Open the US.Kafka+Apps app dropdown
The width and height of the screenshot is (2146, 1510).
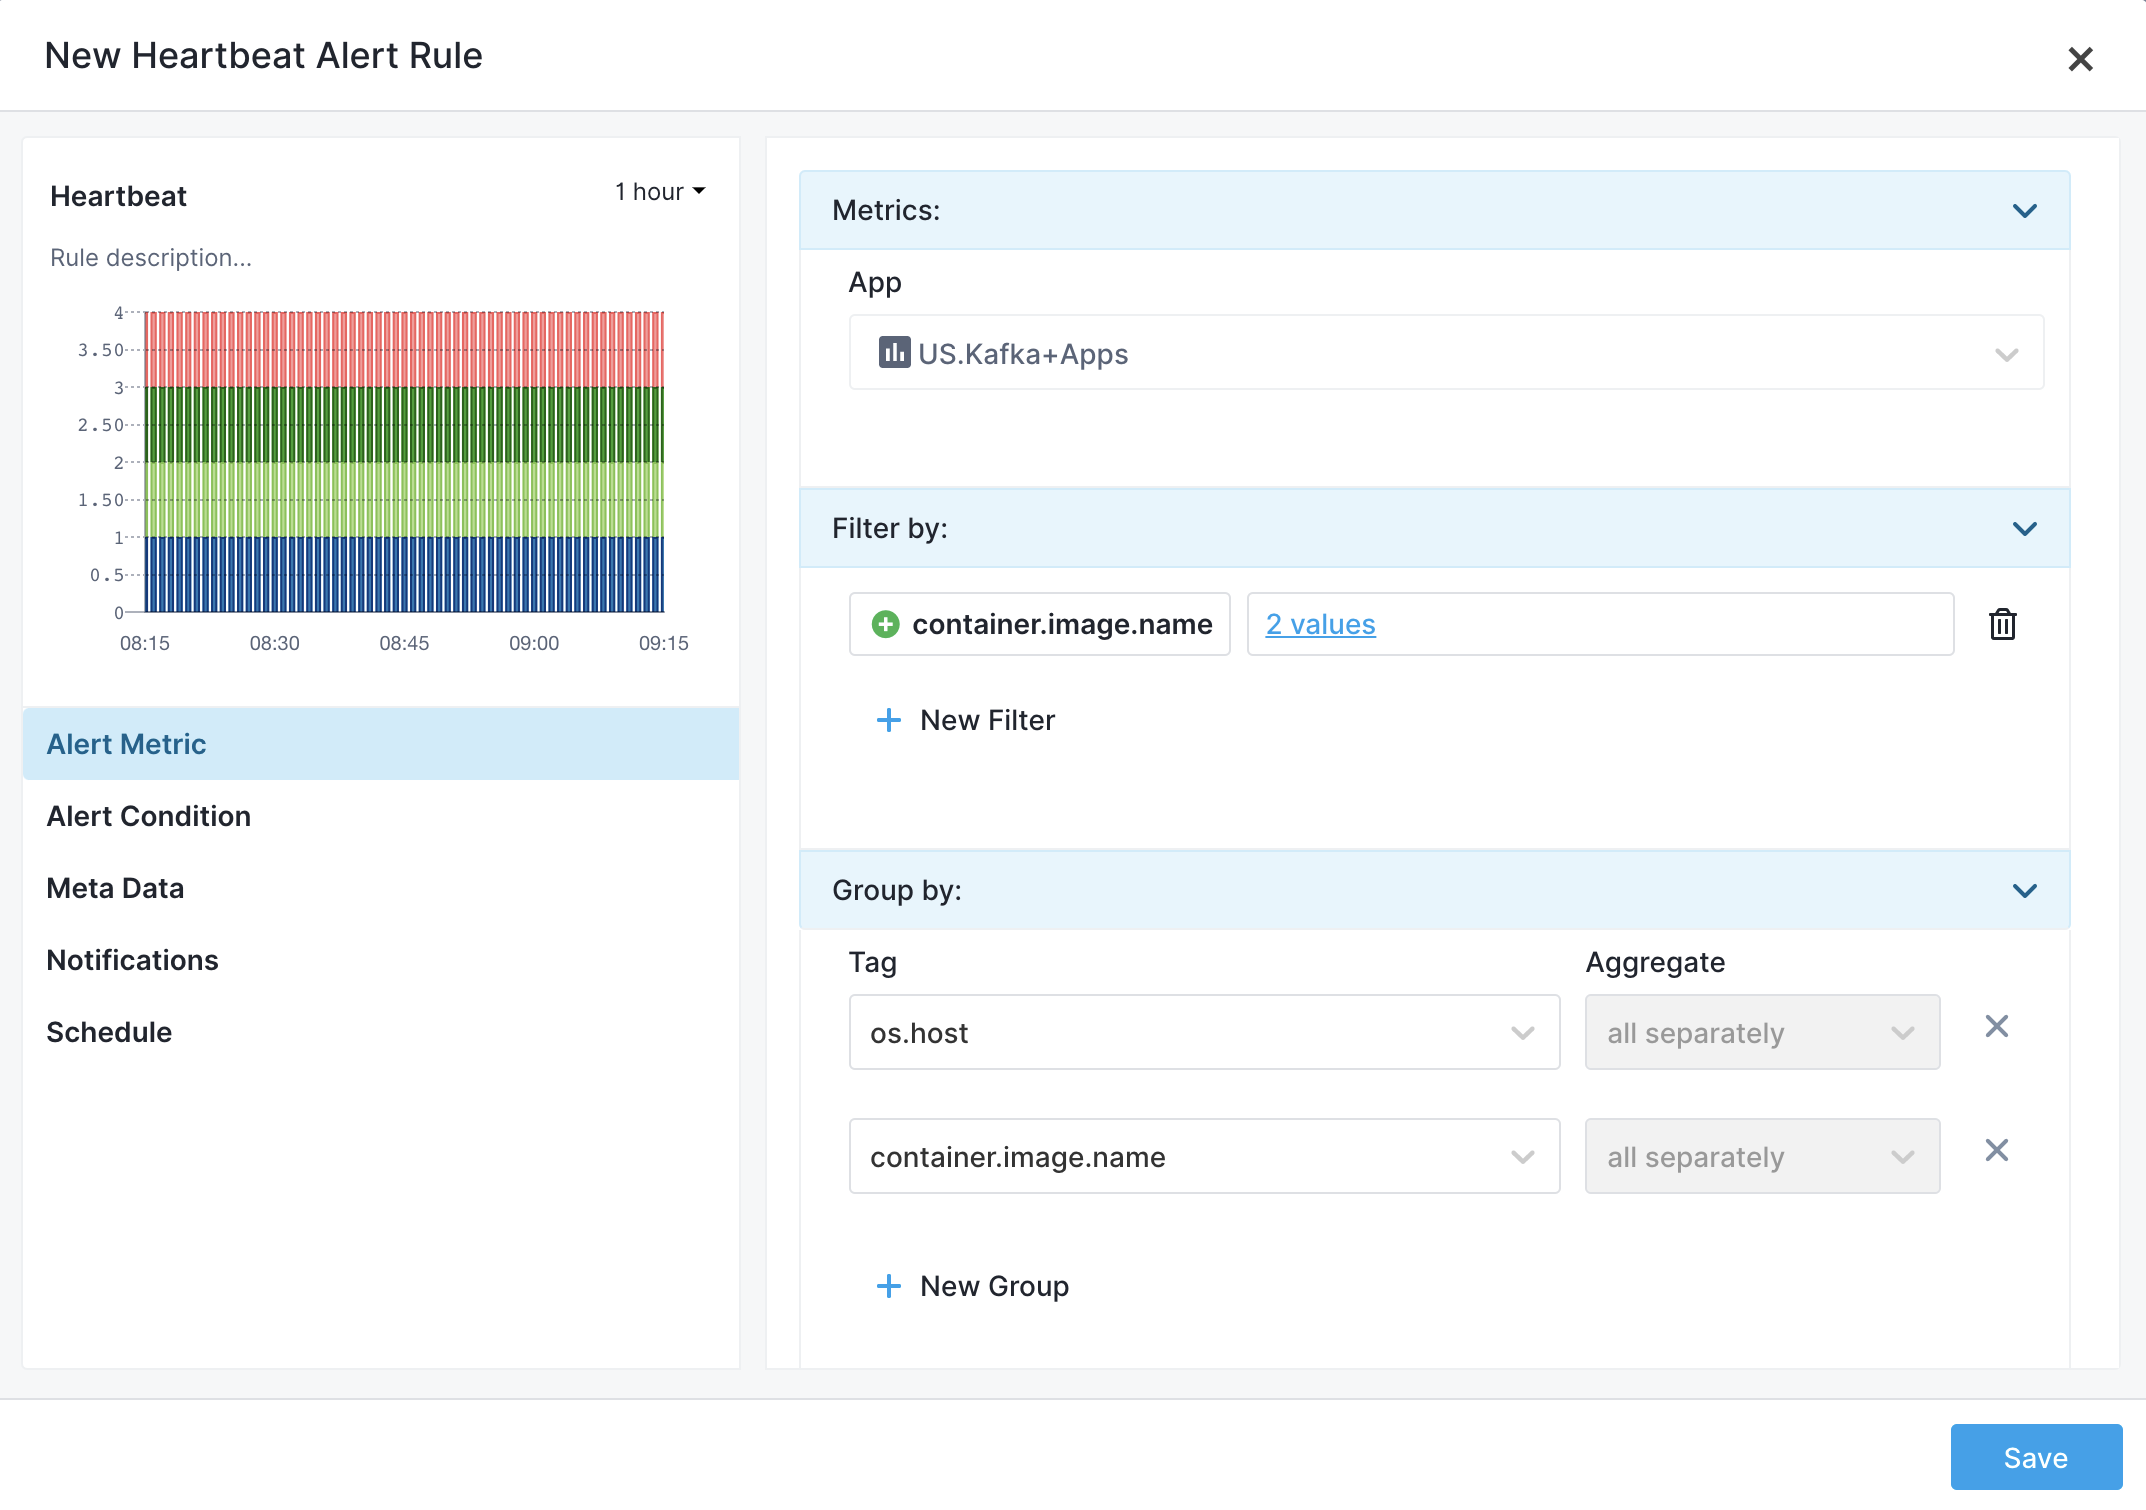click(1446, 352)
